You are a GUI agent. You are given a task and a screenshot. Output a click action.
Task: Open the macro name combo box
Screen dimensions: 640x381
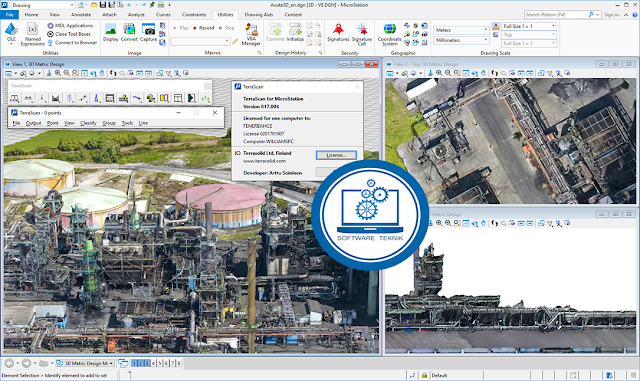(x=200, y=41)
